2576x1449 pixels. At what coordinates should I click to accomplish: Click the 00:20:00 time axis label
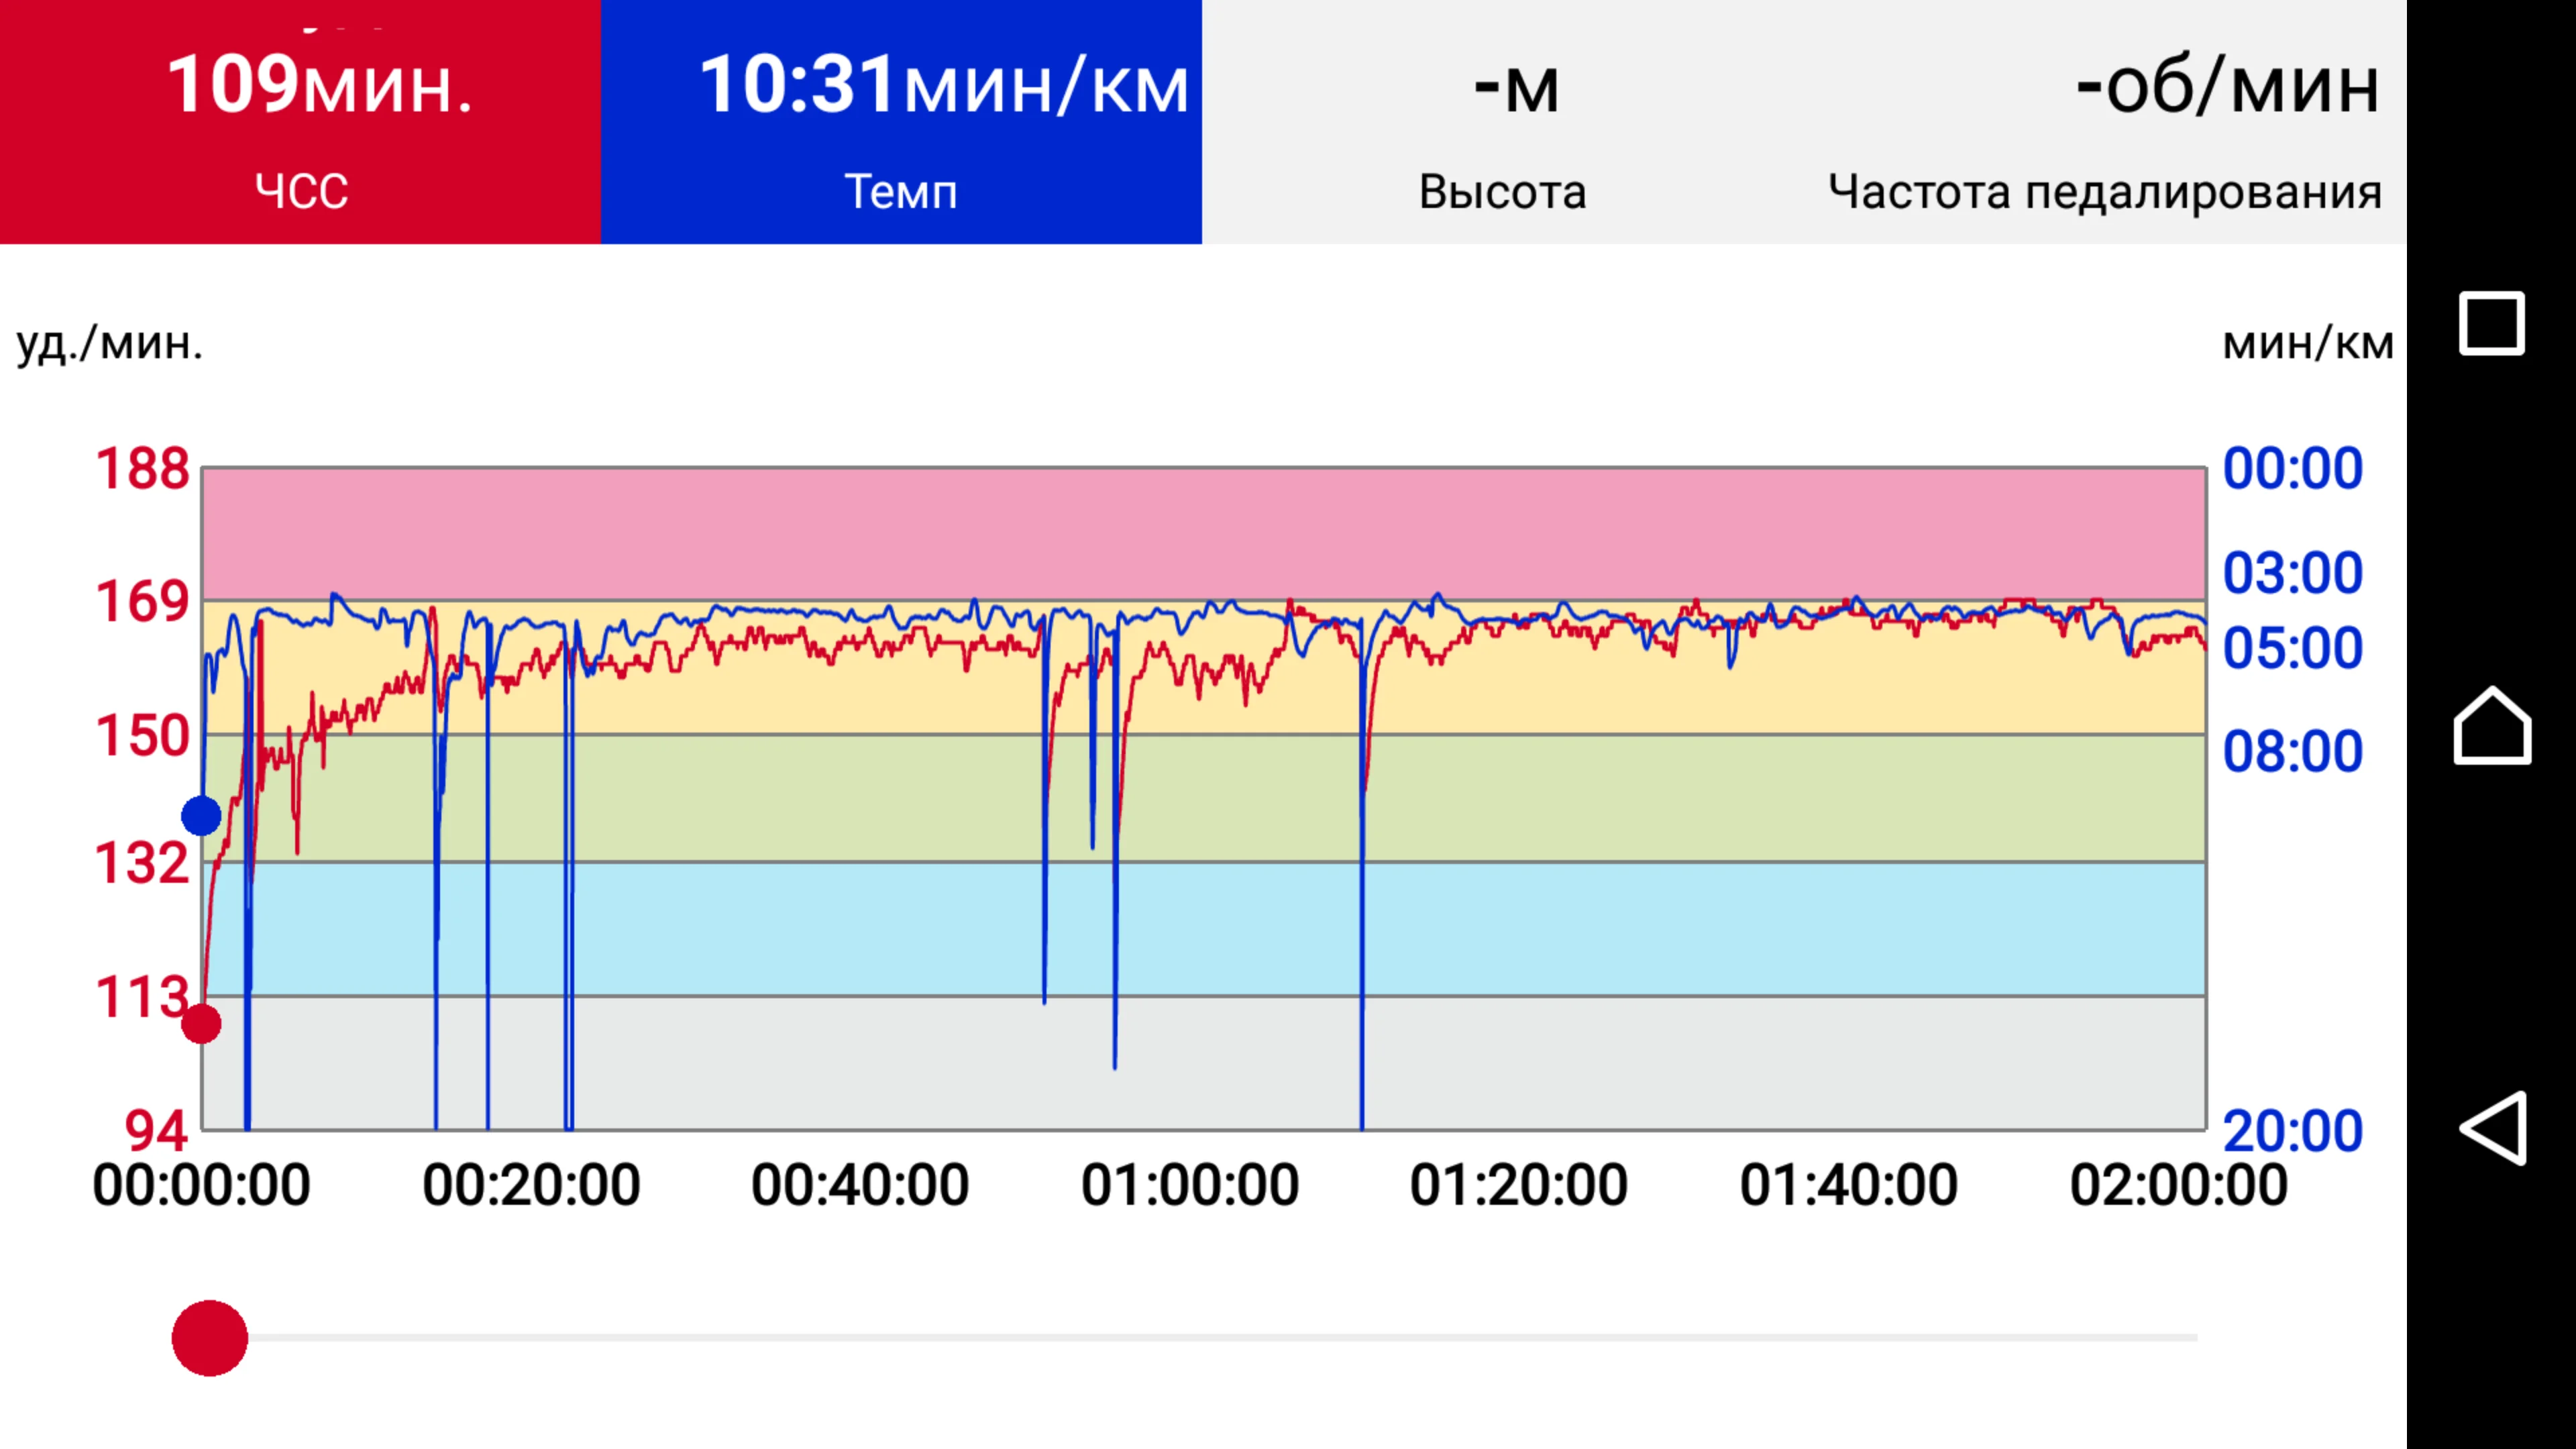(x=531, y=1185)
